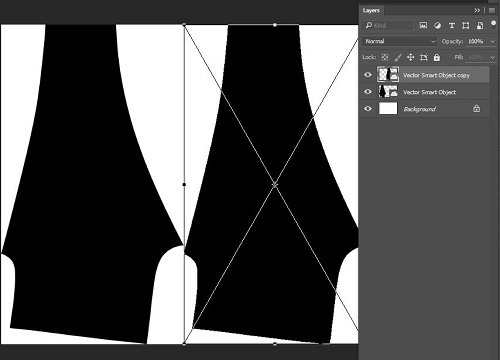Filter layers by adjustment layer icon
Image resolution: width=500 pixels, height=360 pixels.
[437, 25]
